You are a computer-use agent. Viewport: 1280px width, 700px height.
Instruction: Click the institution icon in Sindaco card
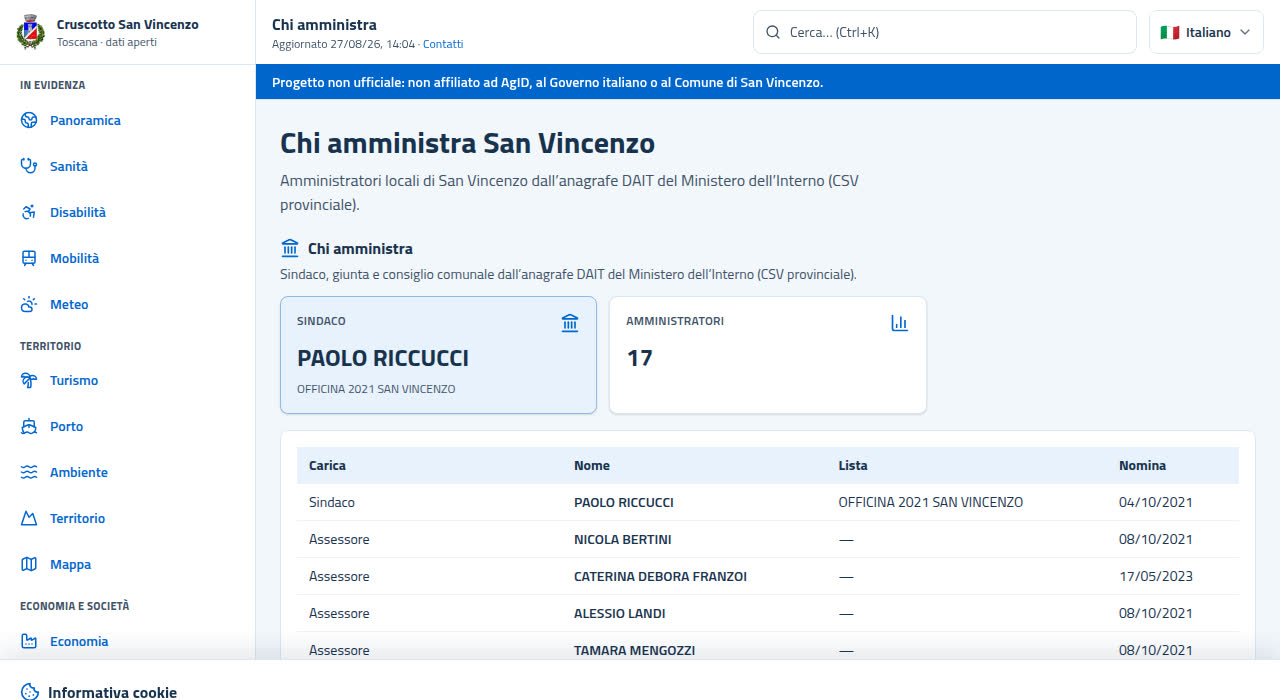click(570, 323)
